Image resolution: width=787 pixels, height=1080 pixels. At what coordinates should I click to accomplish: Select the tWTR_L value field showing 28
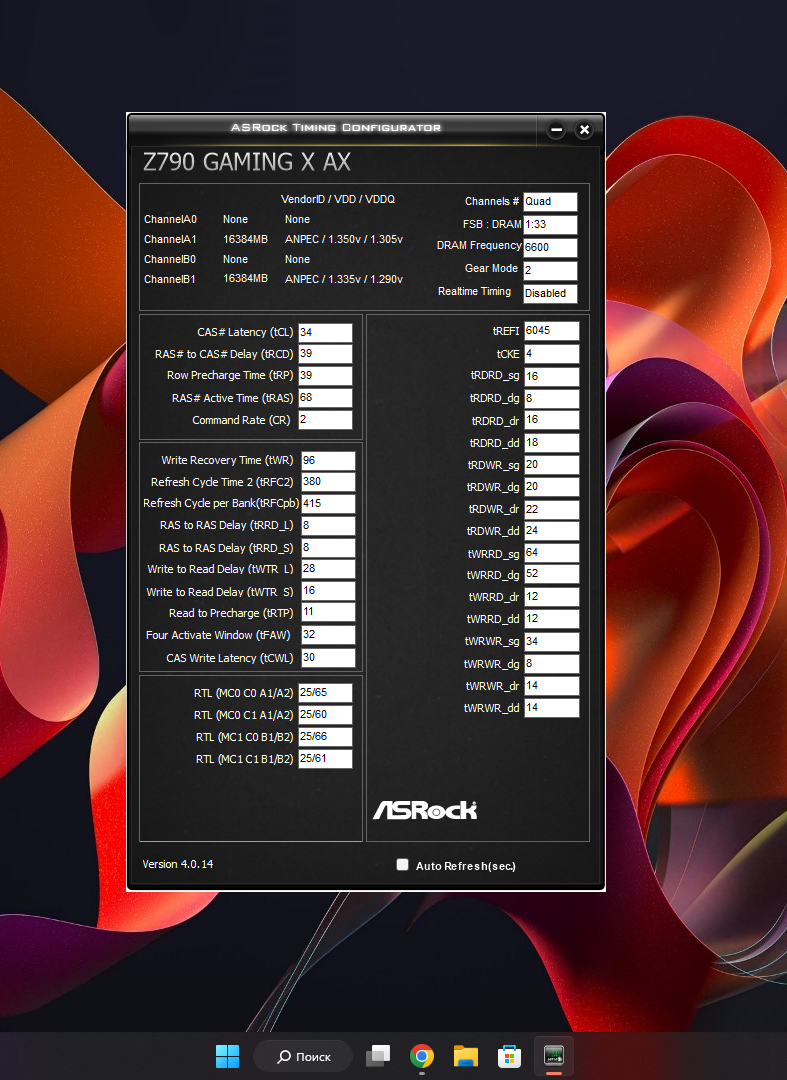pos(328,569)
